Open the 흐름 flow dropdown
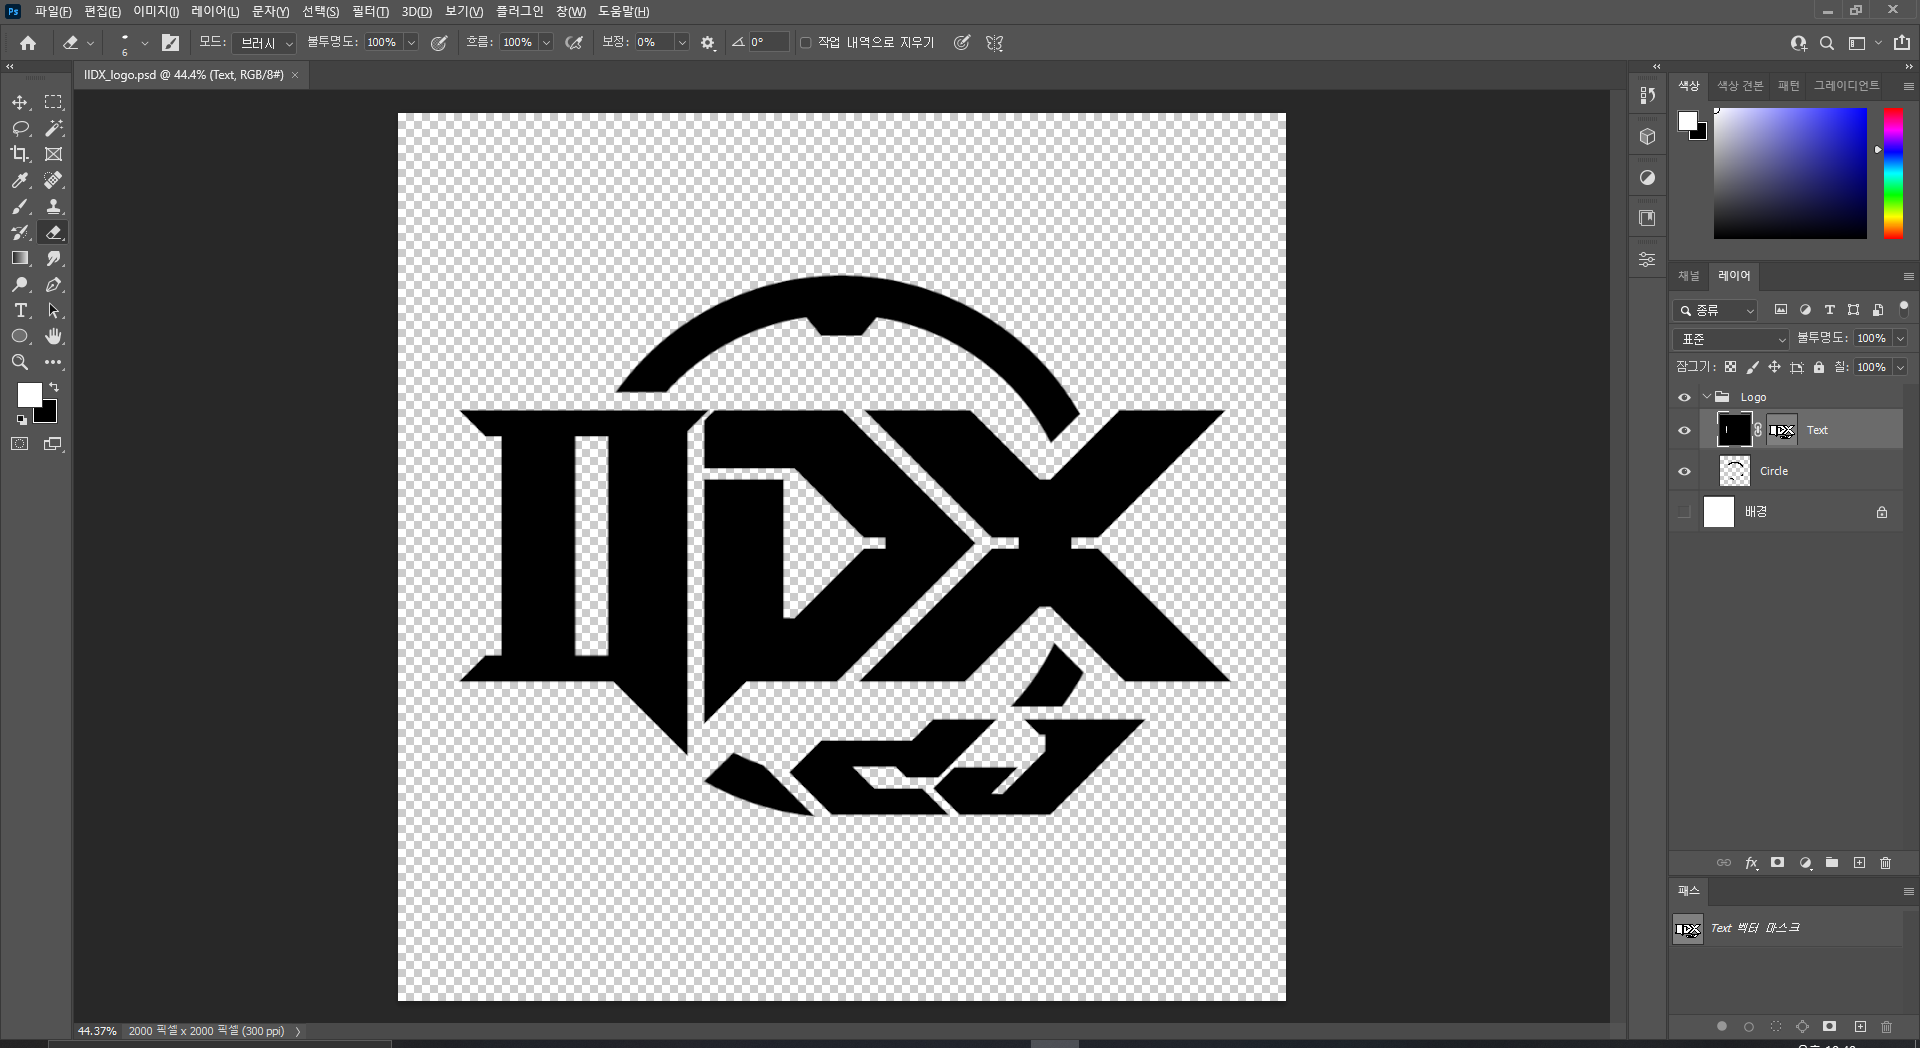 click(x=546, y=43)
